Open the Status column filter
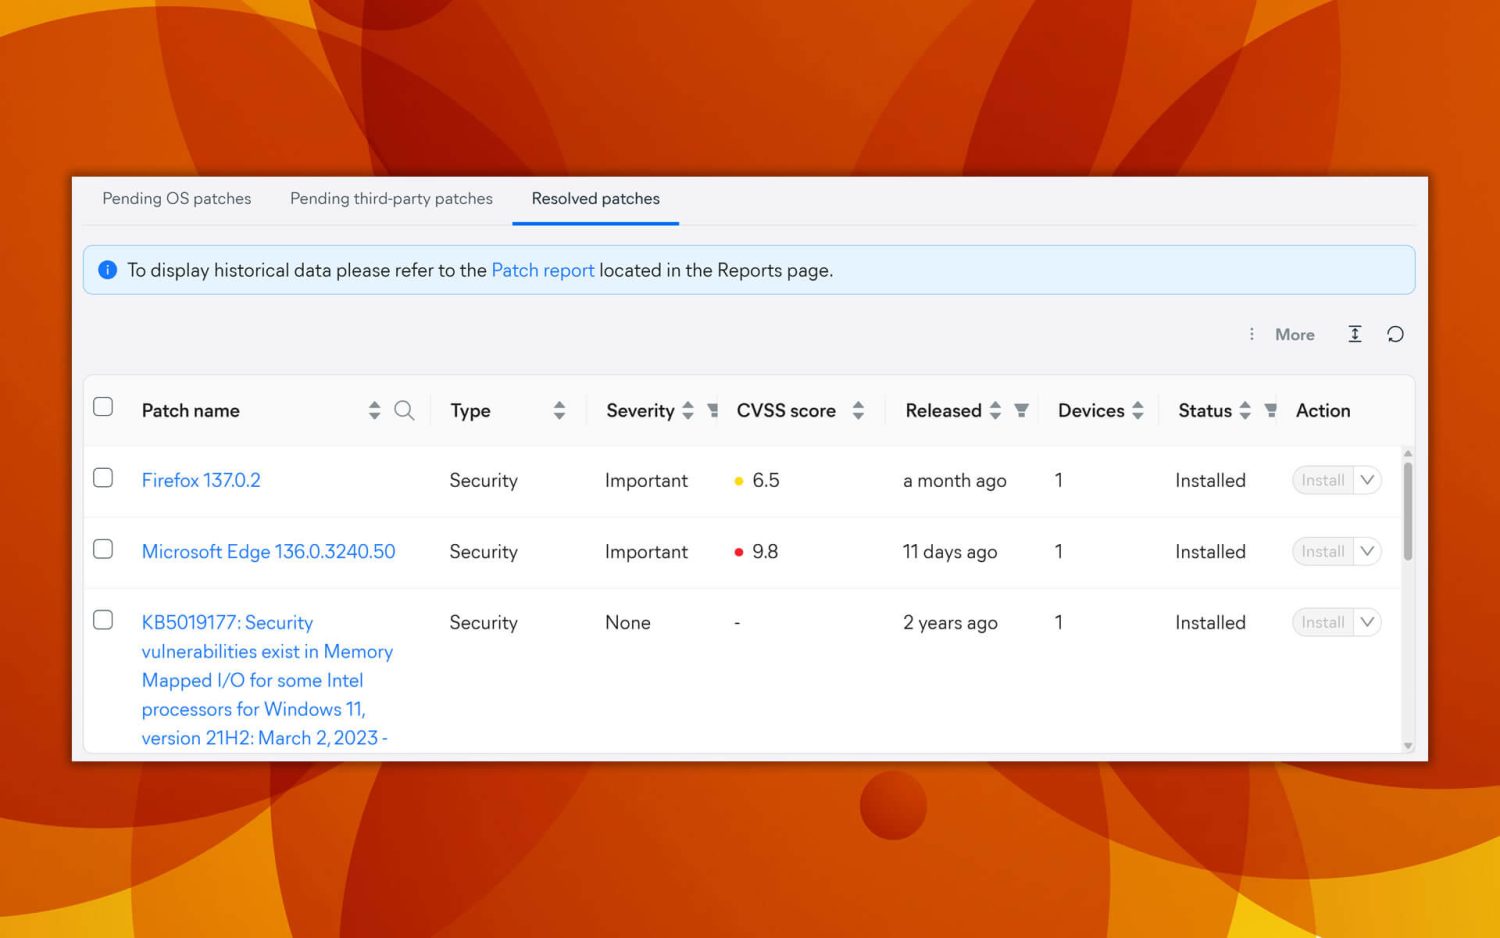Viewport: 1500px width, 938px height. point(1269,410)
